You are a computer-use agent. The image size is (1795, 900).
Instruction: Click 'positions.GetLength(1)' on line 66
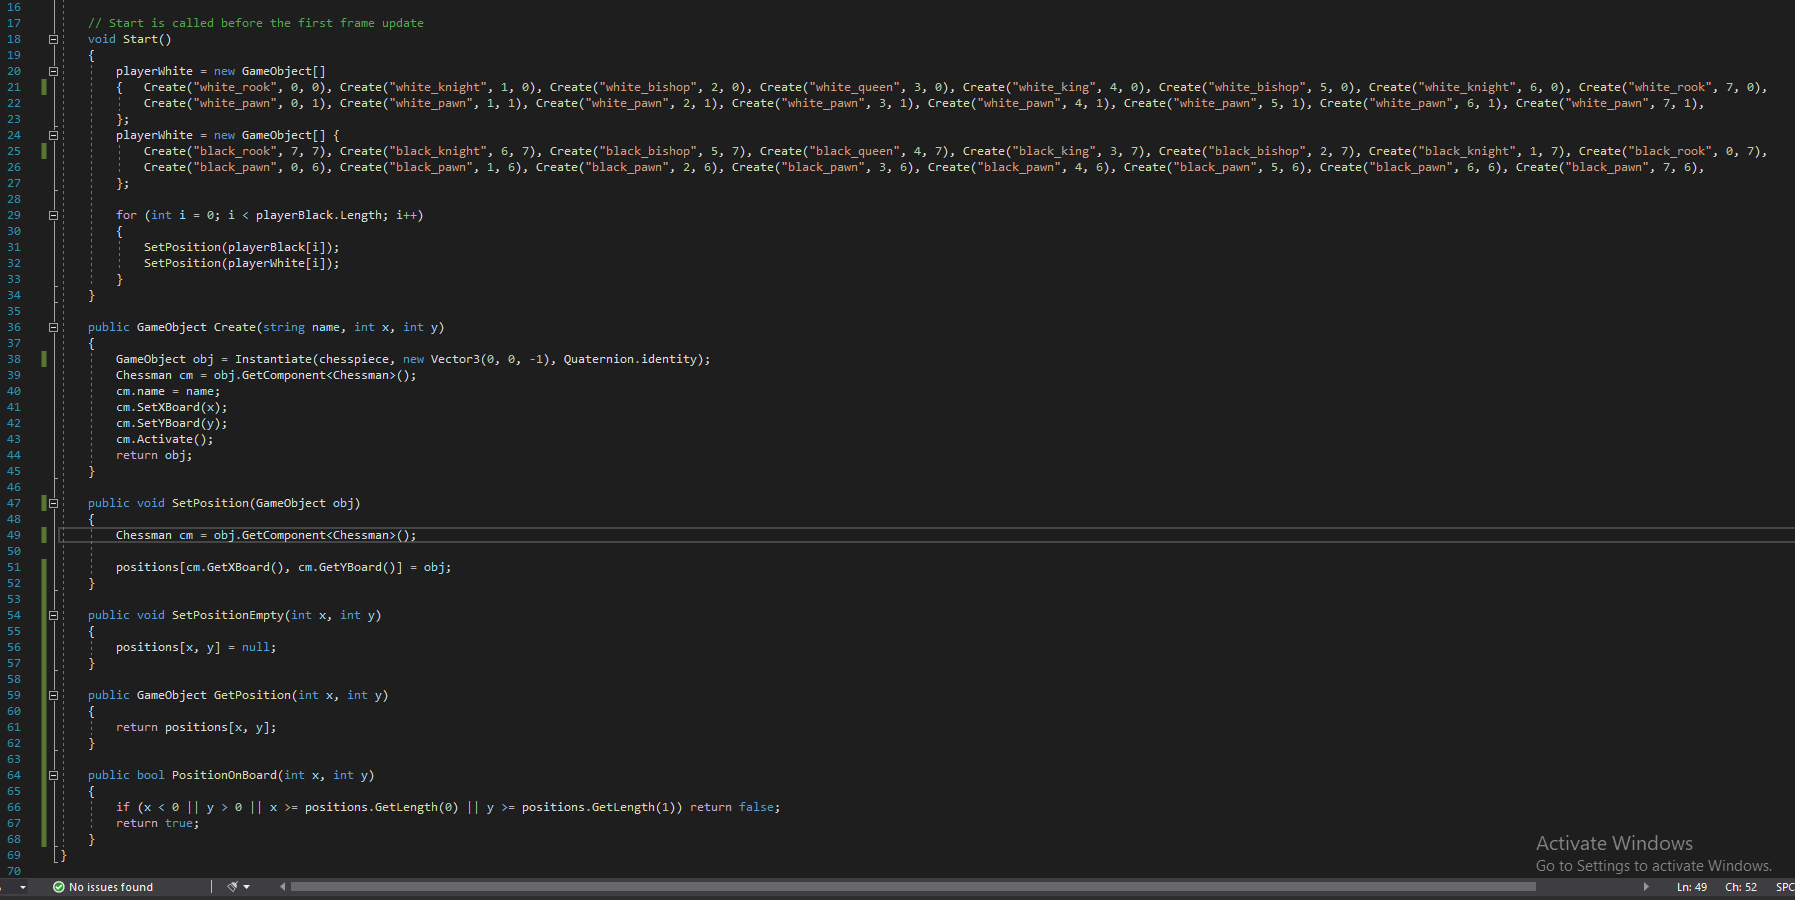pos(599,807)
